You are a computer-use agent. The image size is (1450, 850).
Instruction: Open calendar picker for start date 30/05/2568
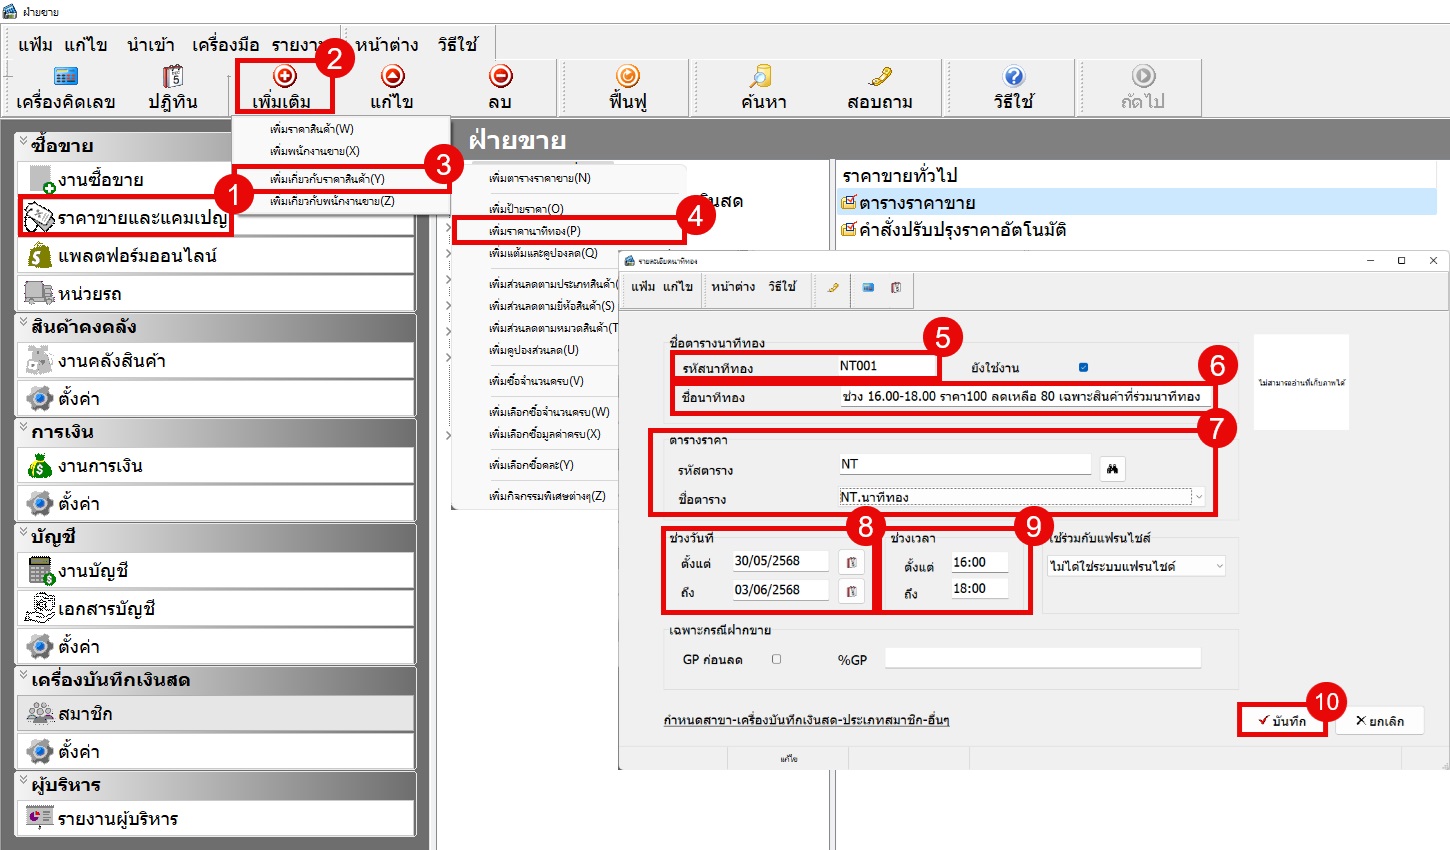click(851, 562)
